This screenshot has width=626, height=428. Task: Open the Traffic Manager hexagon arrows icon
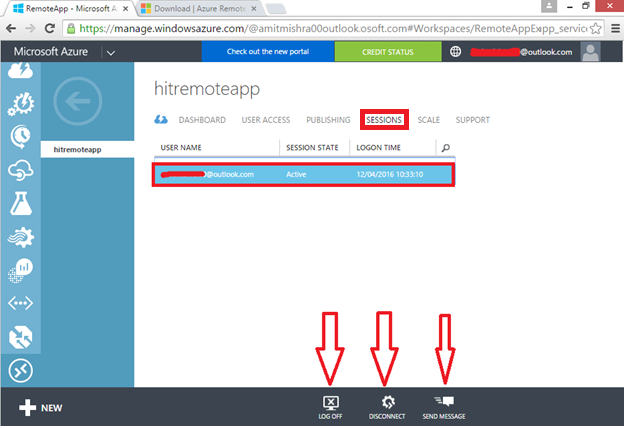point(21,337)
